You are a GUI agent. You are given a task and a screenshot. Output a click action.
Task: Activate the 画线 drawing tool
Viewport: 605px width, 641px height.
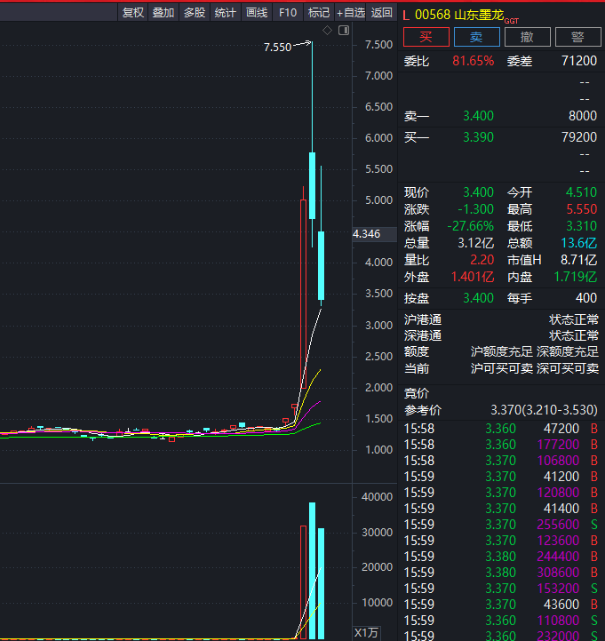[x=256, y=12]
